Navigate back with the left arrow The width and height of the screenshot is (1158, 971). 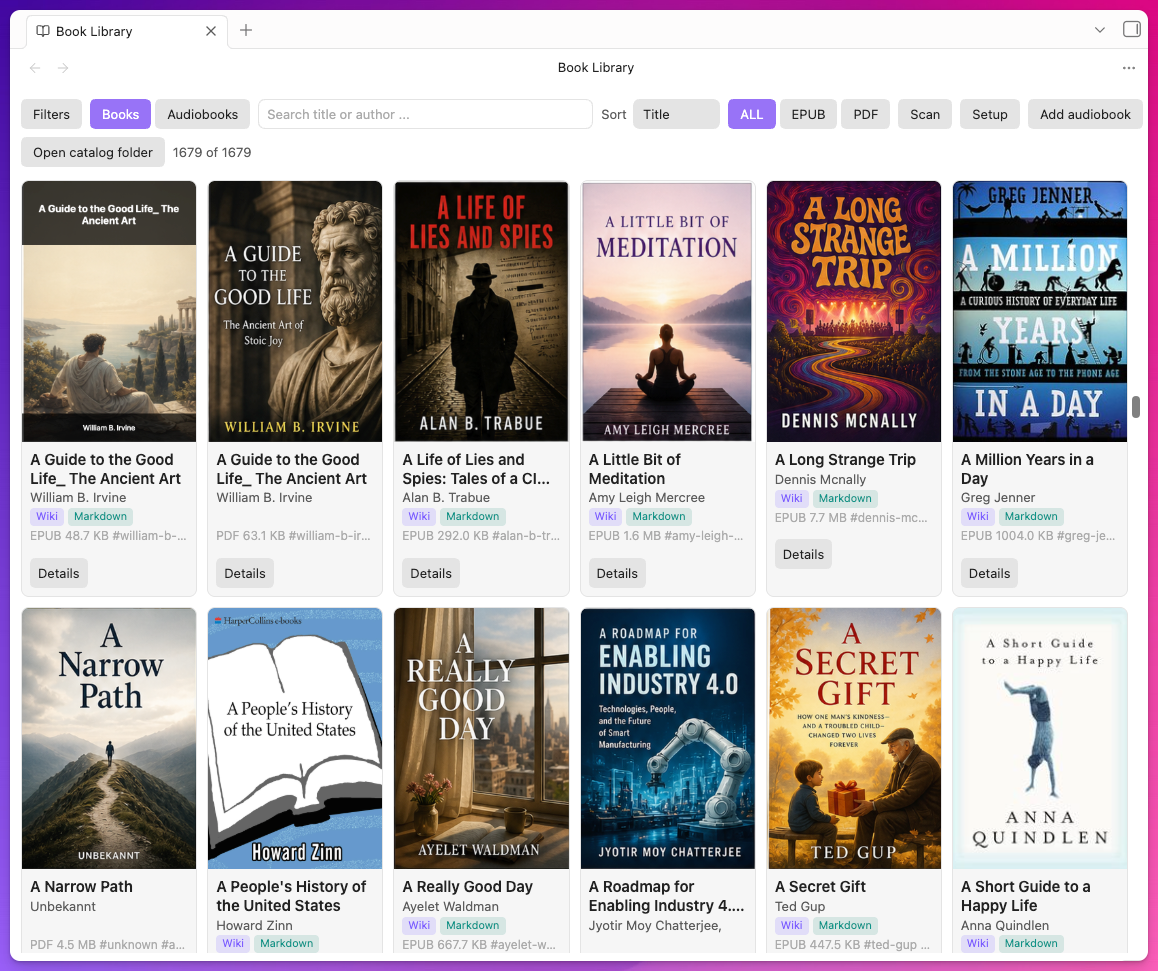click(35, 68)
